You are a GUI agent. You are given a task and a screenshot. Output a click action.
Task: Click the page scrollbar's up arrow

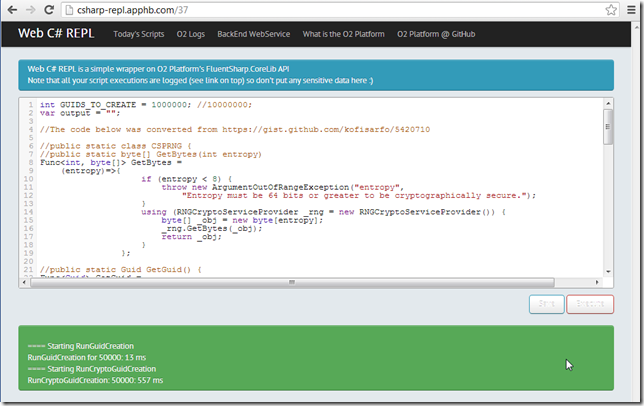[637, 27]
